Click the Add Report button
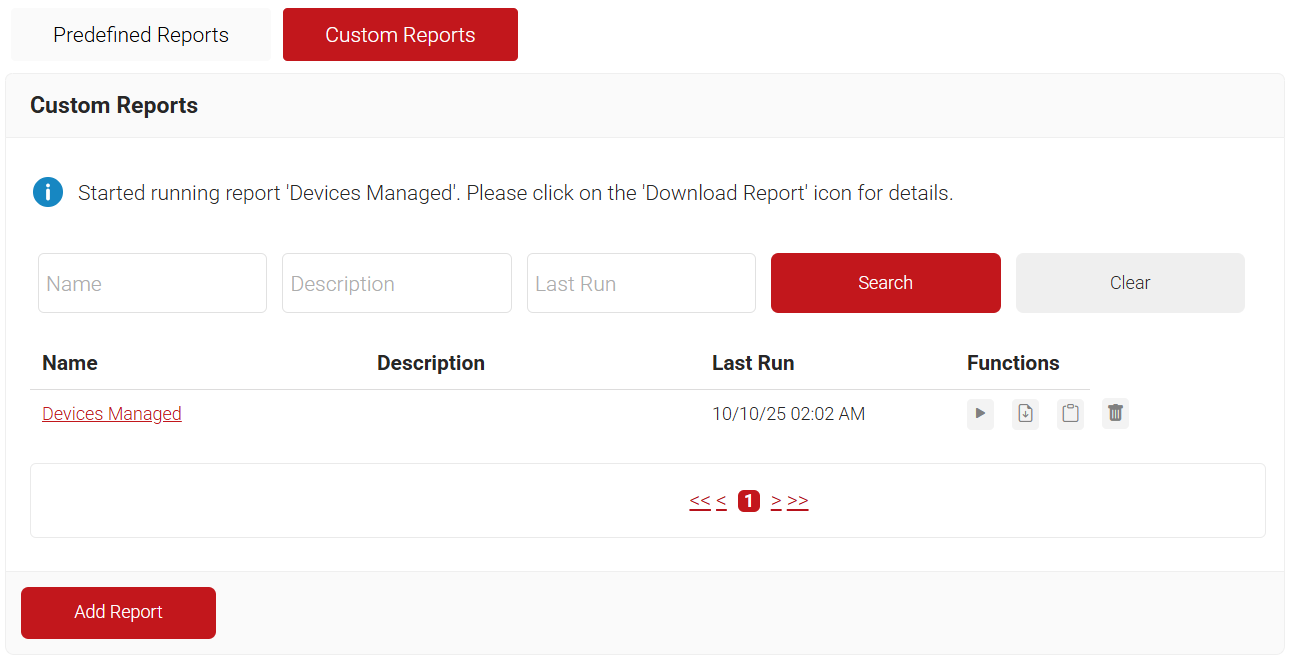 point(118,612)
